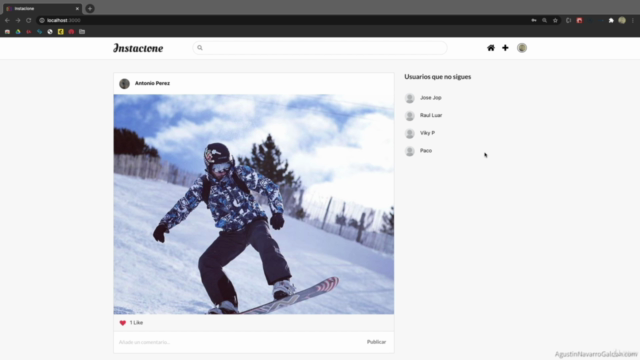The width and height of the screenshot is (640, 360).
Task: Click the key password icon in address bar
Action: point(533,20)
